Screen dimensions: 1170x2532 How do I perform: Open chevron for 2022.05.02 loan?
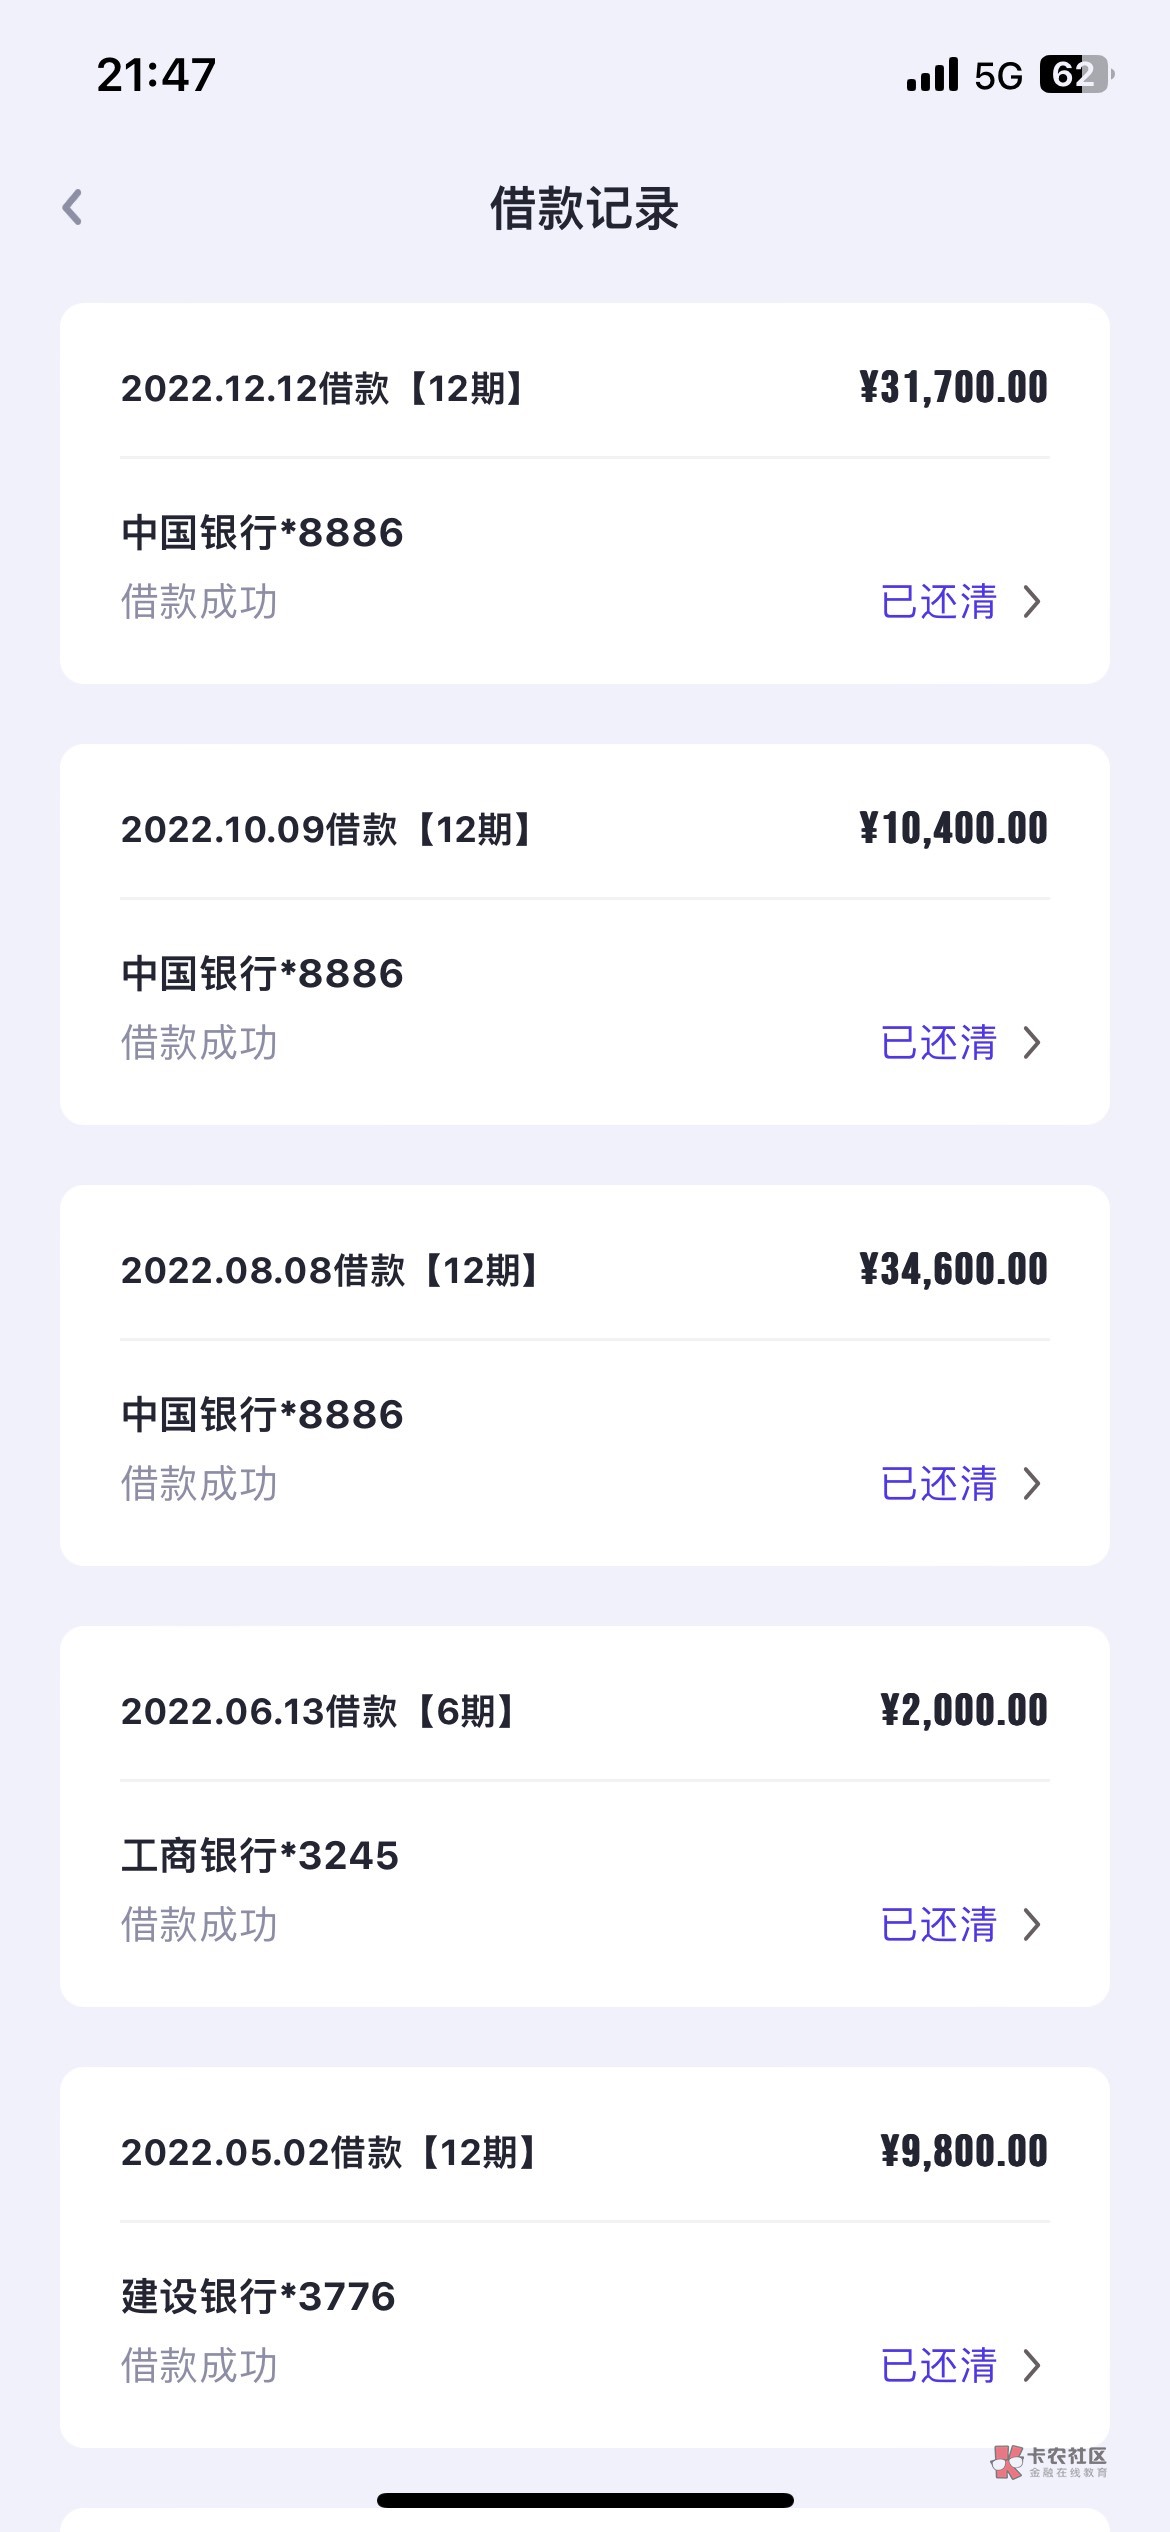click(1032, 2366)
